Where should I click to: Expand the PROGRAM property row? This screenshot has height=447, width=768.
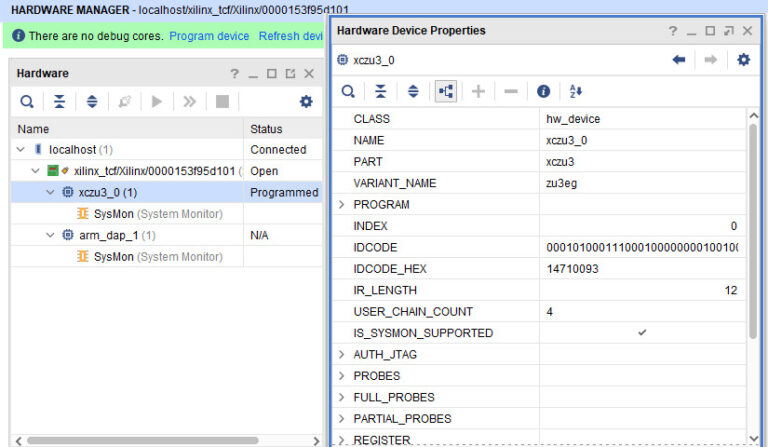pyautogui.click(x=341, y=205)
